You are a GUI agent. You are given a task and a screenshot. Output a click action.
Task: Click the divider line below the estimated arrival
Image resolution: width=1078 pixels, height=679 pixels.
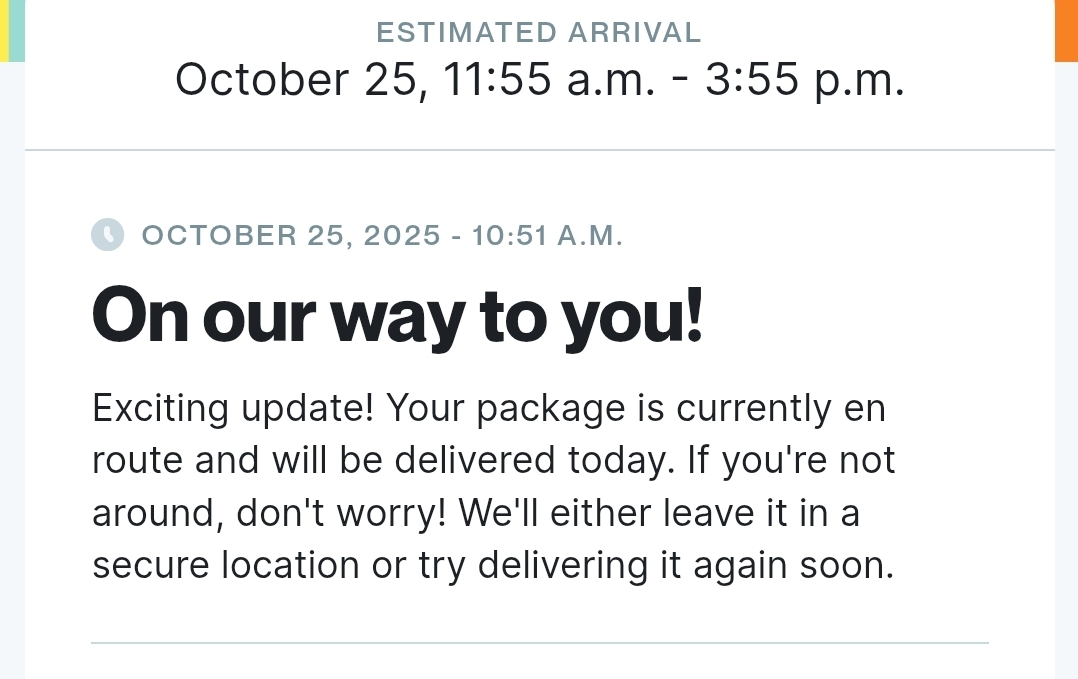[x=539, y=150]
